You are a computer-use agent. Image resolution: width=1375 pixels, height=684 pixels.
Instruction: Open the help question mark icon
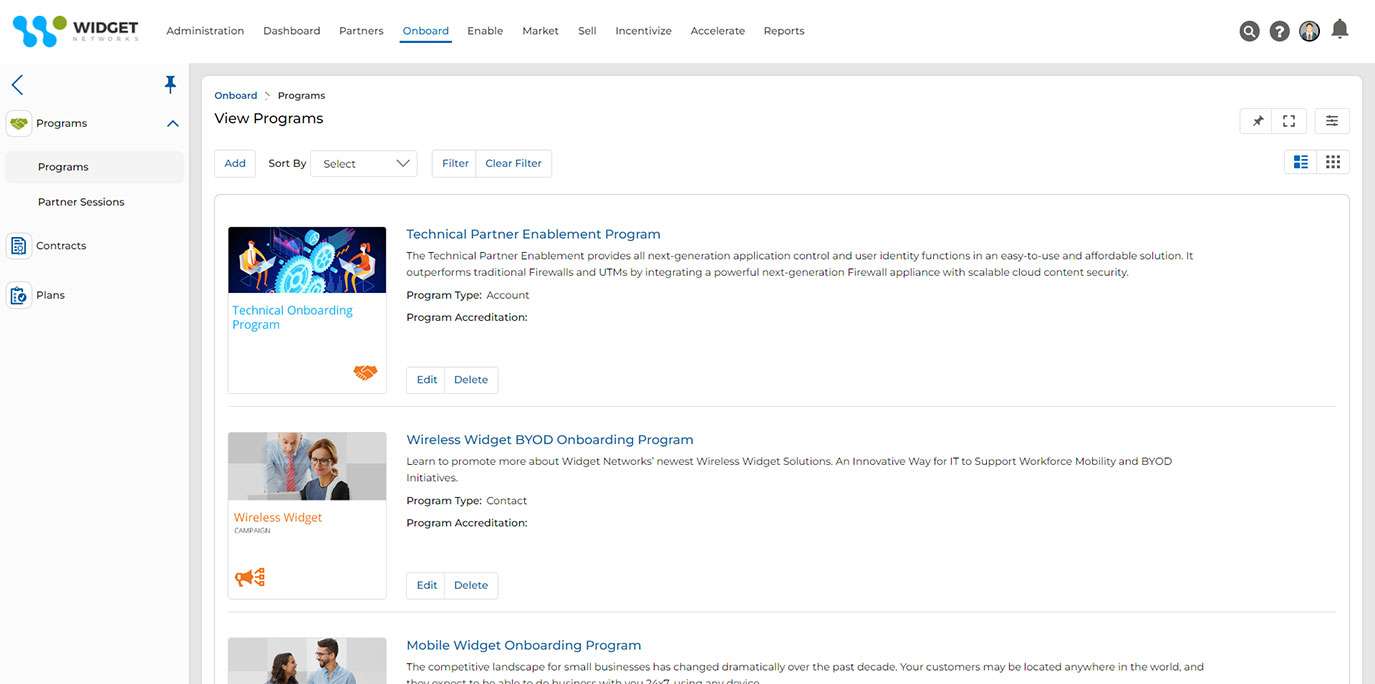point(1279,31)
